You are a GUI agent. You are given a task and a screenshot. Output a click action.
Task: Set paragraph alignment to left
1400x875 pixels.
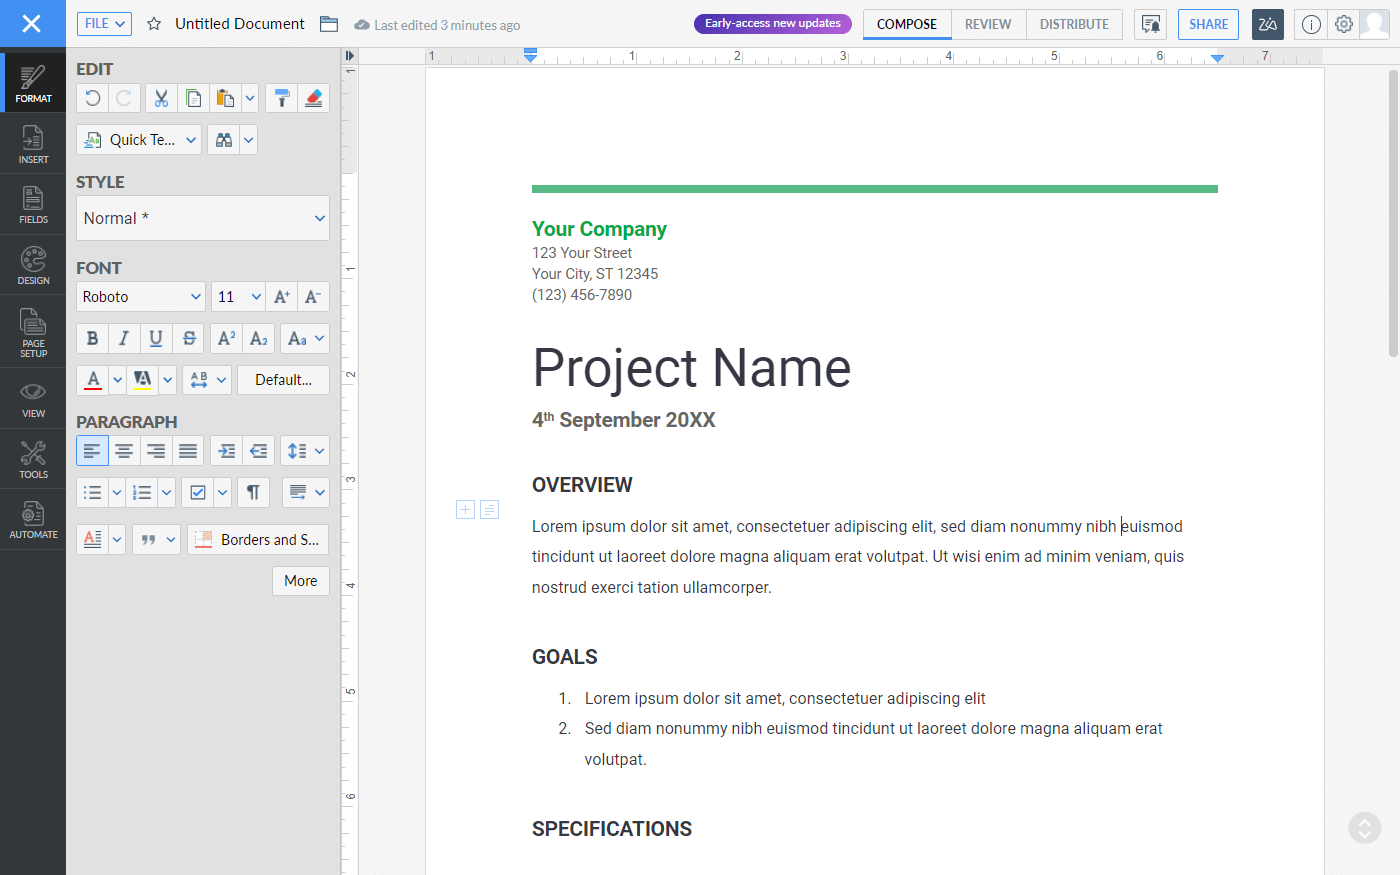[92, 451]
